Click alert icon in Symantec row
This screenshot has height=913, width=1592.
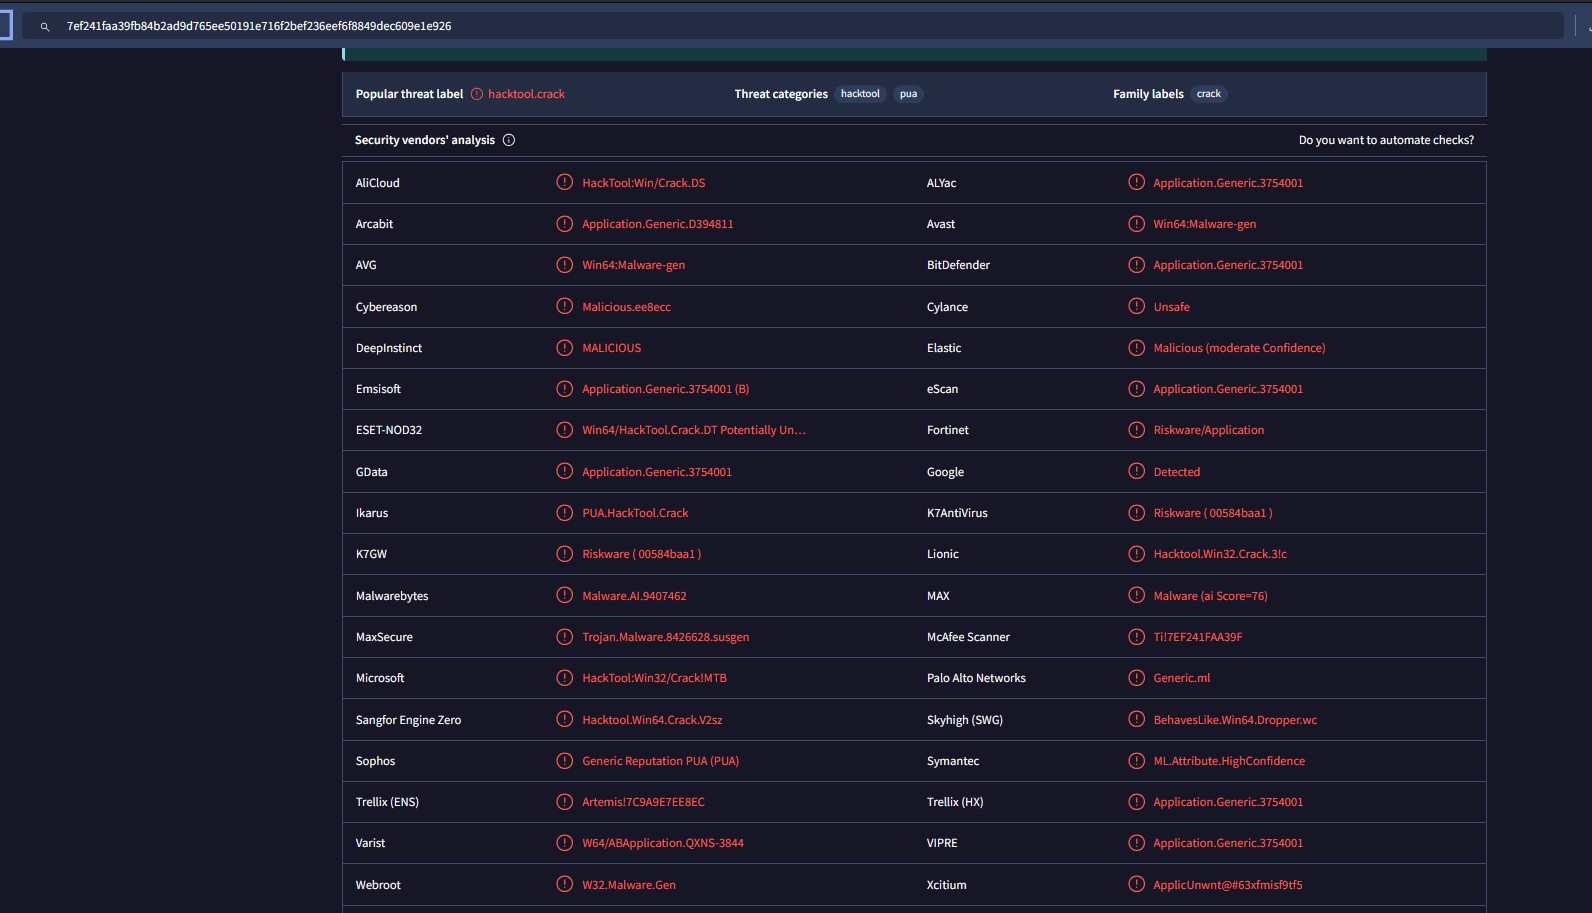point(1136,761)
